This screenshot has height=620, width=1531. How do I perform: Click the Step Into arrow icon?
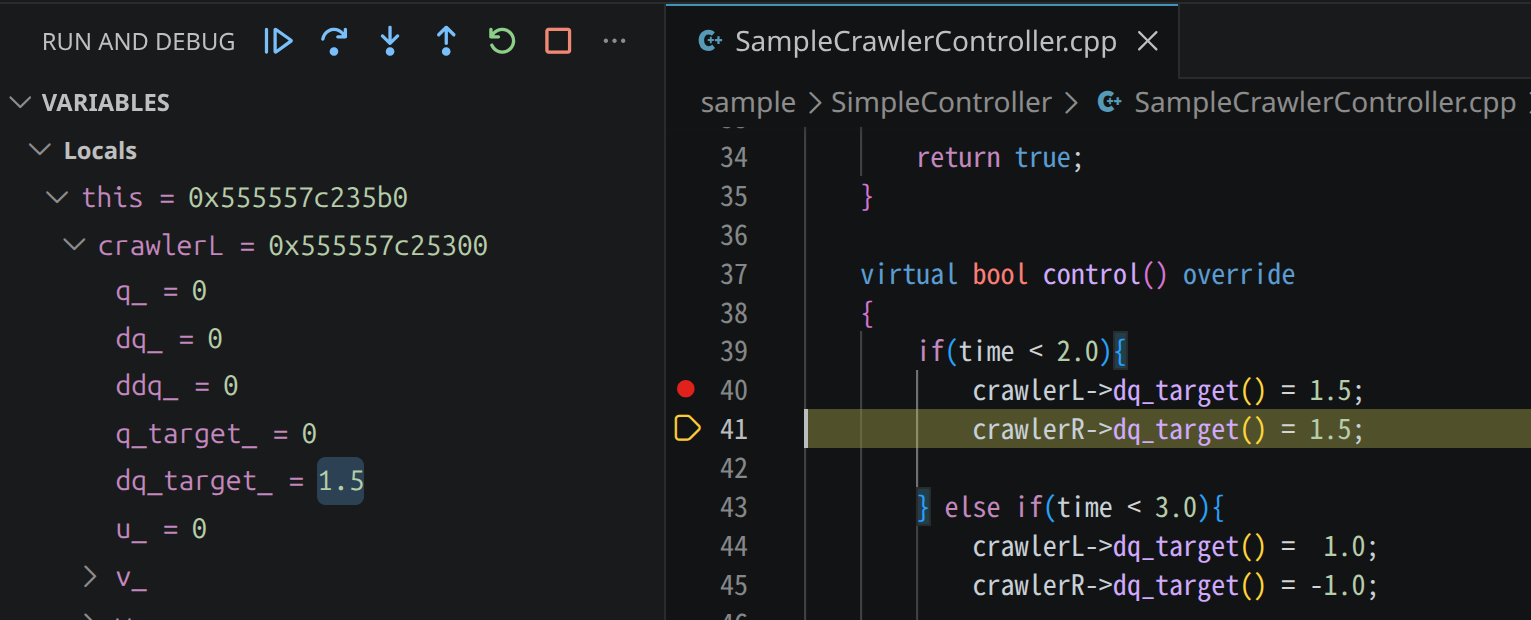390,41
